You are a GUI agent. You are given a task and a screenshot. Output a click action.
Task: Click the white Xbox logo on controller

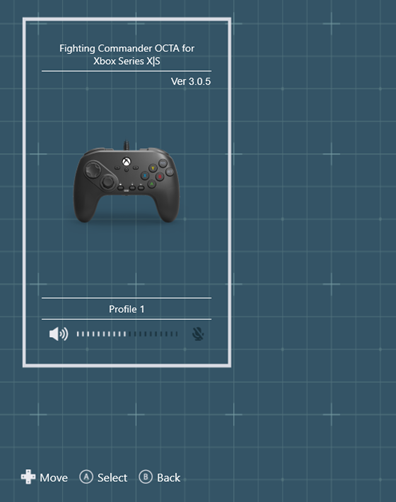pos(126,162)
